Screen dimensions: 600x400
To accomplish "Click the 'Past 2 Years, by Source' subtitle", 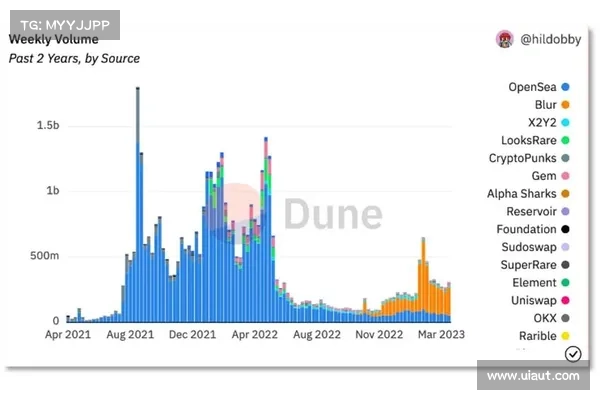I will (74, 59).
